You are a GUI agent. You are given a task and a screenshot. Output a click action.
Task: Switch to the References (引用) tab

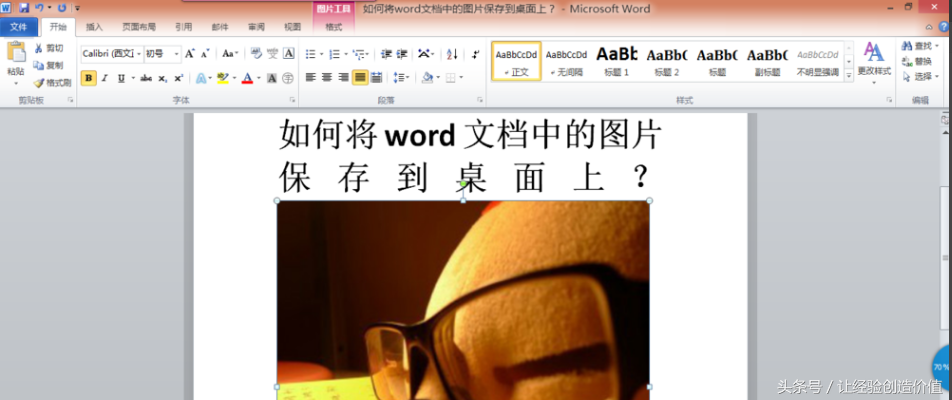[x=183, y=27]
